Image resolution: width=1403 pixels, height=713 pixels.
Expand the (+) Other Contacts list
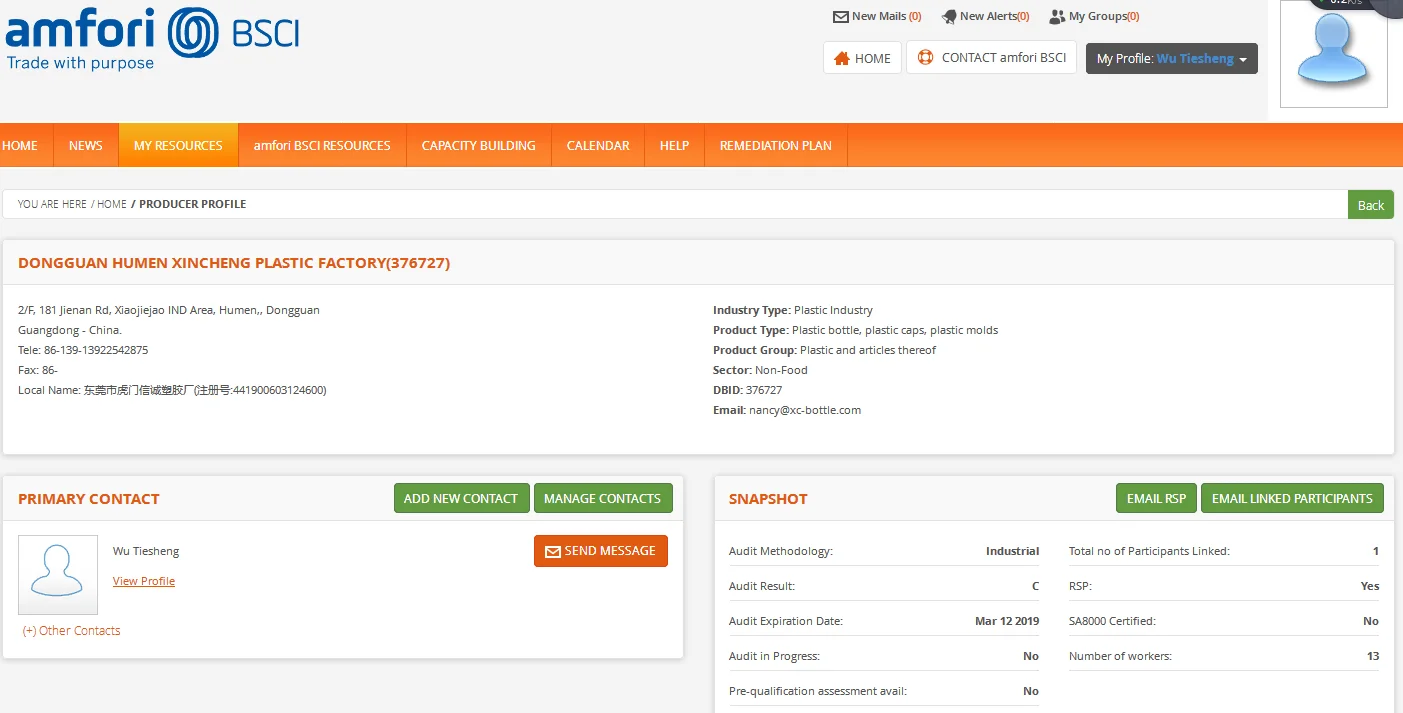[x=72, y=631]
